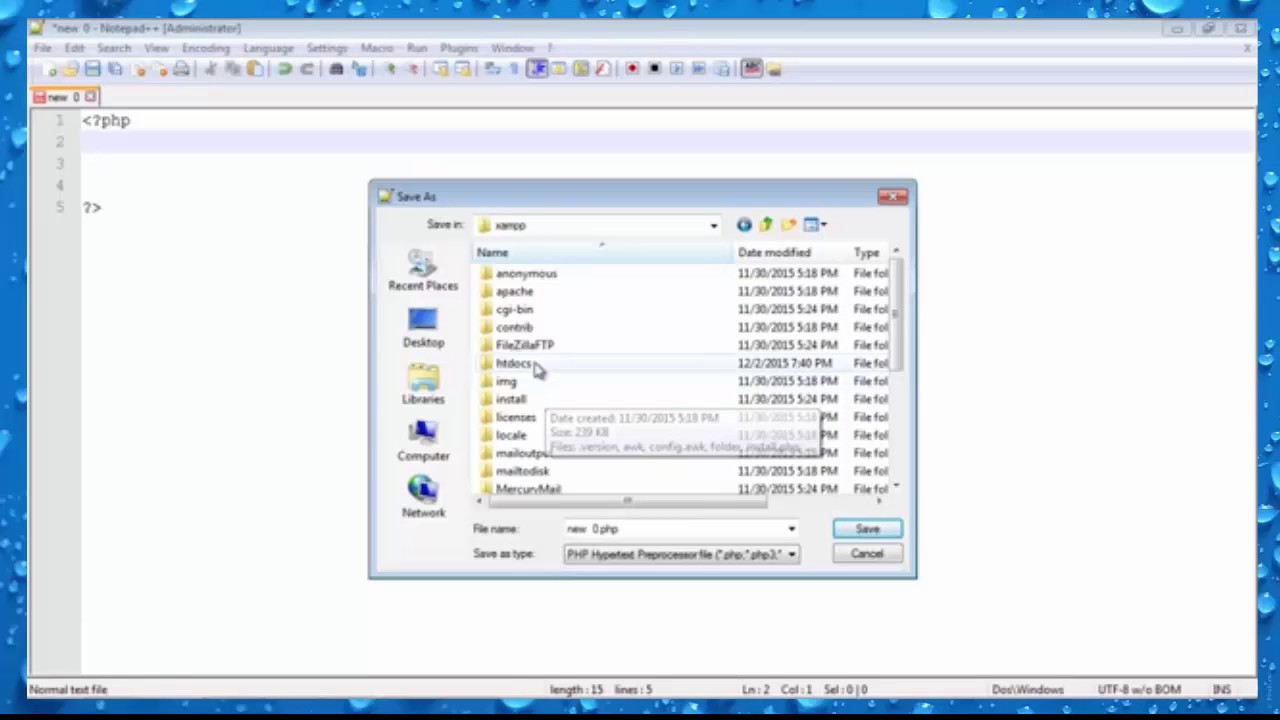Select the 'htdocs' folder
The image size is (1280, 720).
pos(513,363)
